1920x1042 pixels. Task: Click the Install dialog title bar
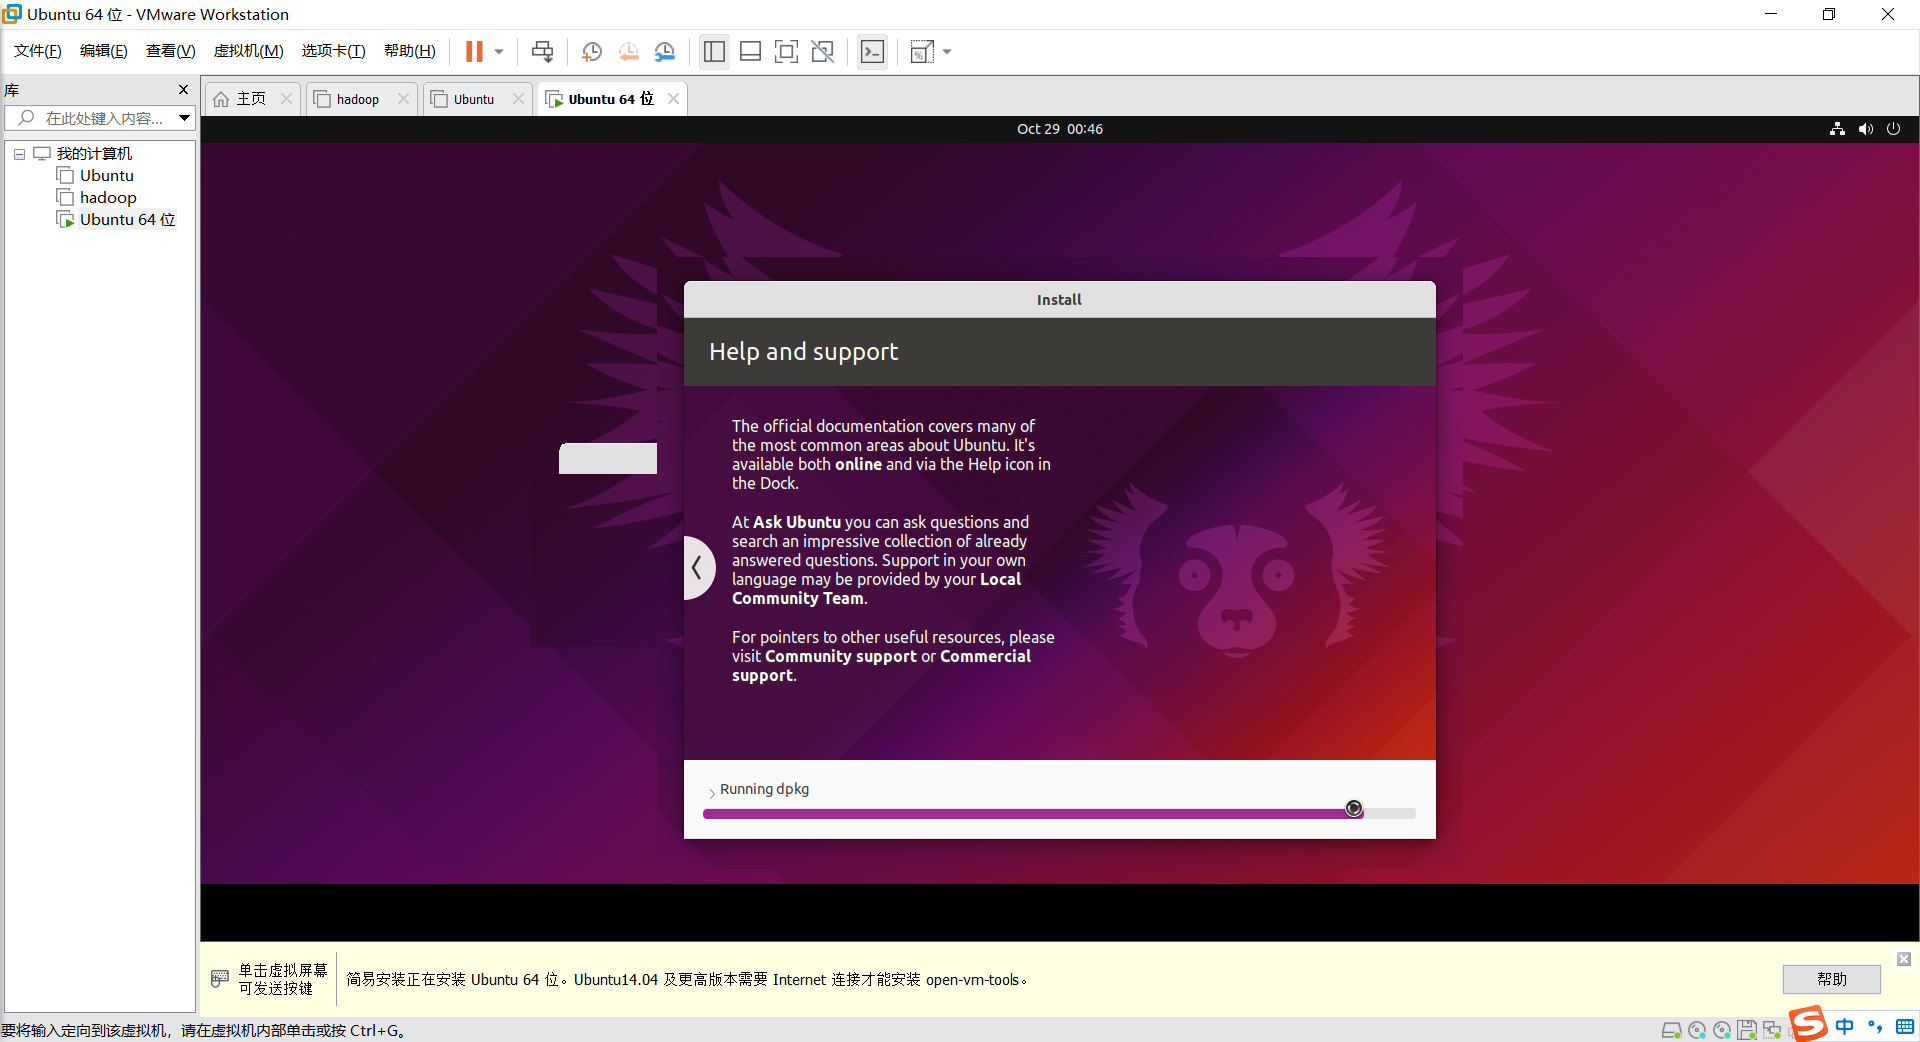[1059, 300]
